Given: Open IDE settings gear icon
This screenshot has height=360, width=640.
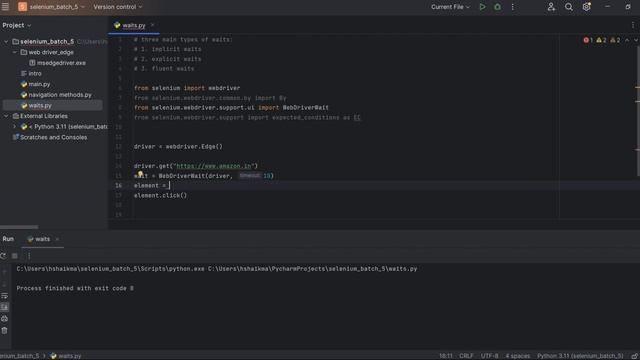Looking at the screenshot, I should click(x=587, y=7).
